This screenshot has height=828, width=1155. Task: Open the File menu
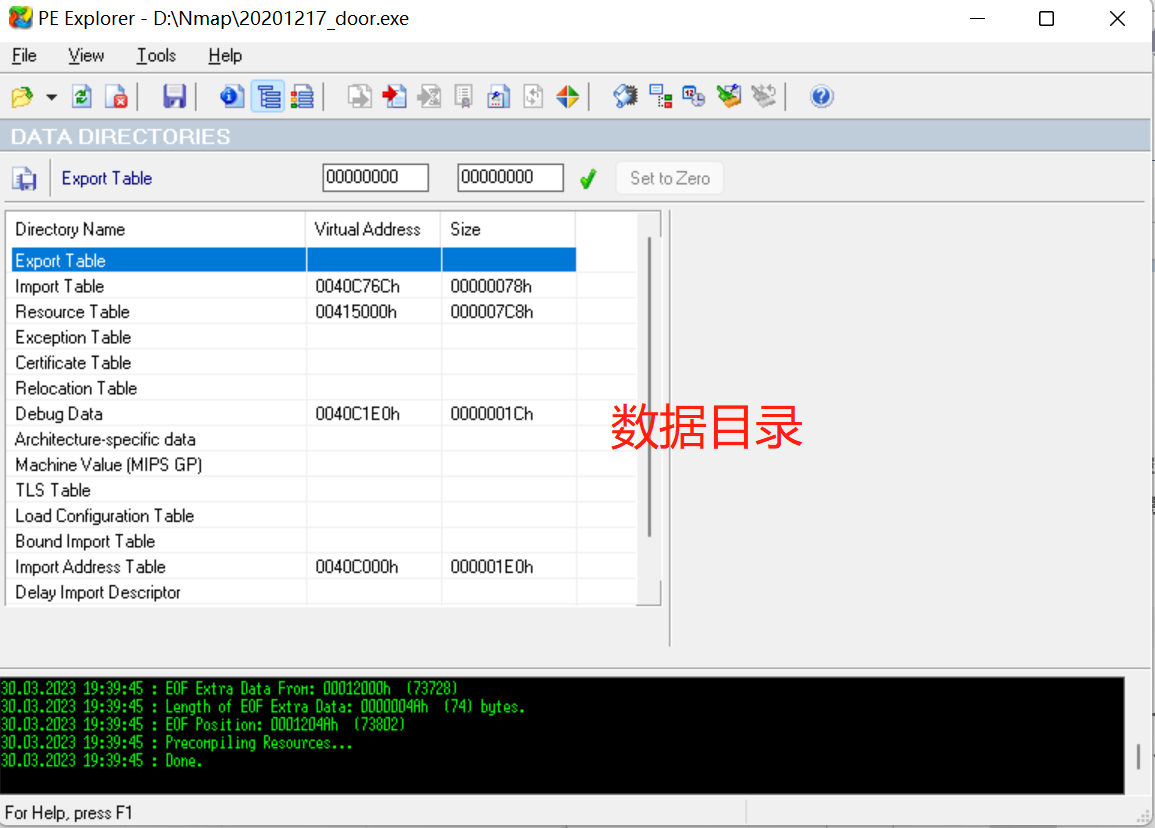click(x=24, y=56)
